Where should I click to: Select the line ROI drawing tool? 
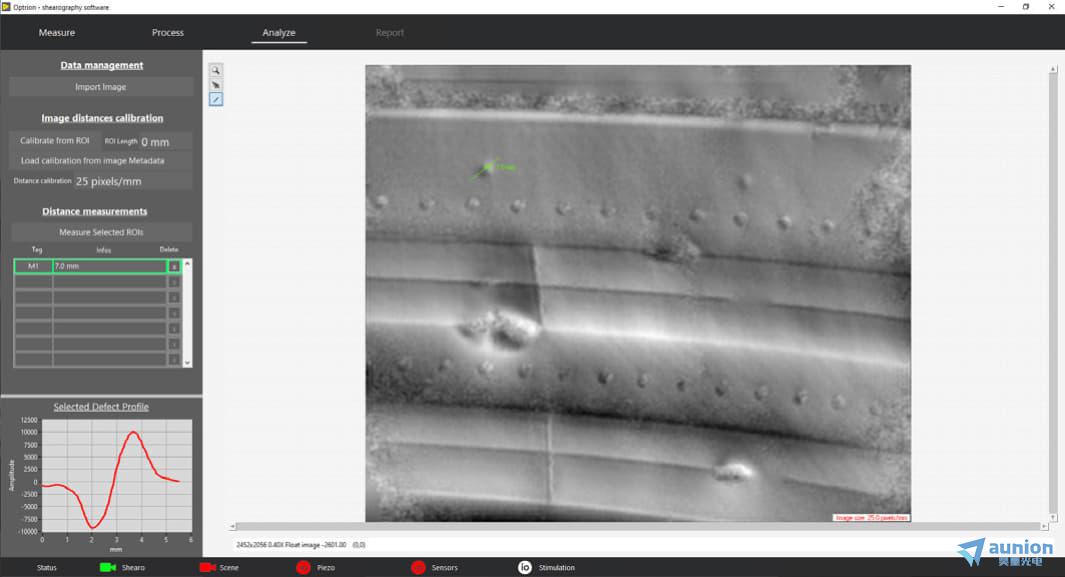[215, 99]
